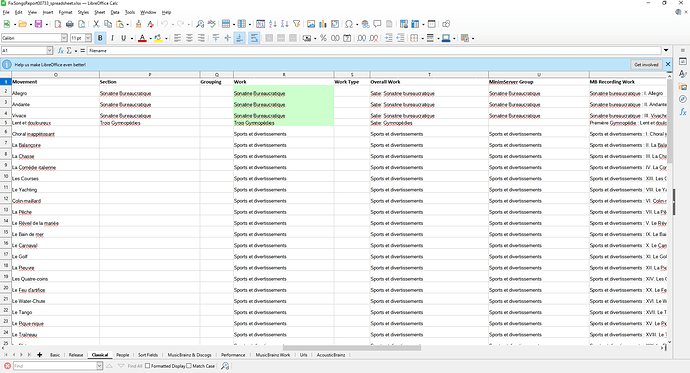Click the Spelling check icon
The height and width of the screenshot is (373, 690).
(x=212, y=24)
